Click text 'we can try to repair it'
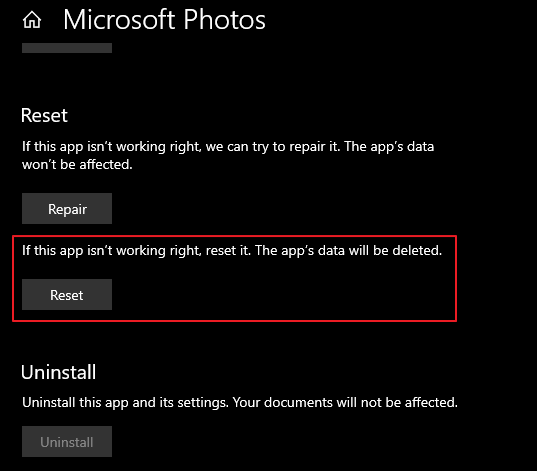 [x=273, y=147]
